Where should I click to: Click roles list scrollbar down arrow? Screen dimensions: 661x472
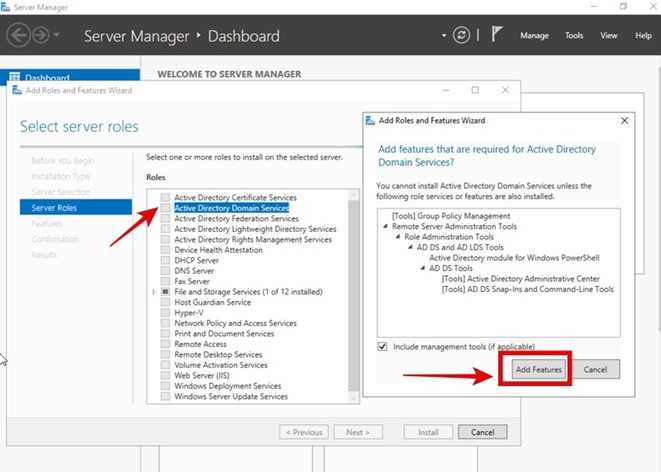(x=354, y=398)
